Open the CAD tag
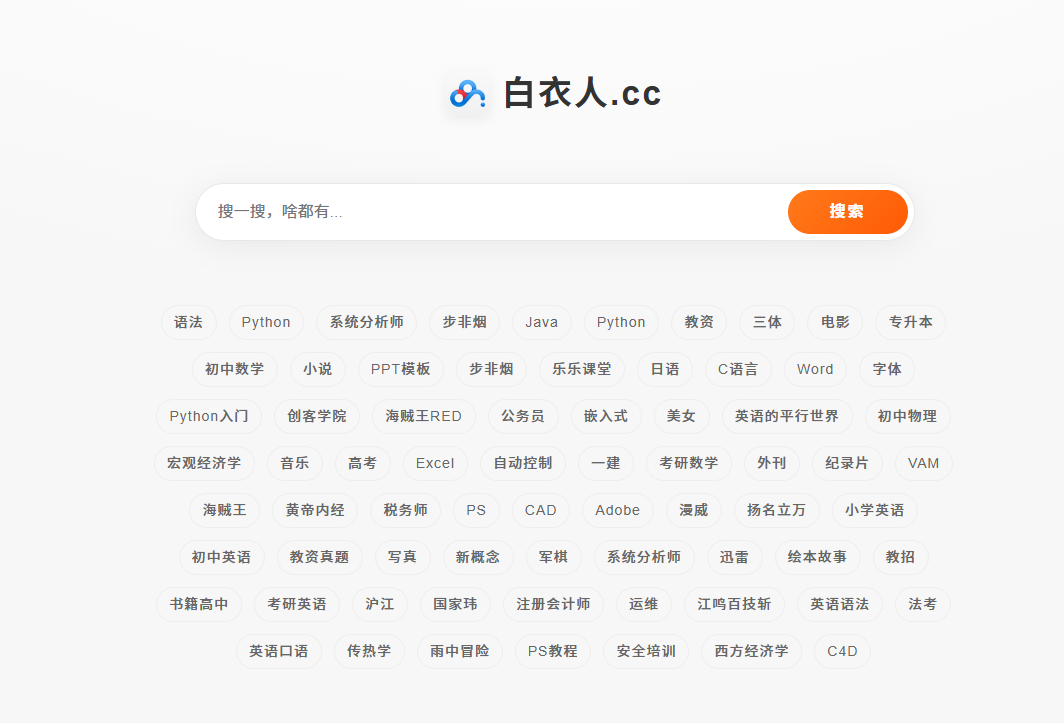 click(540, 510)
